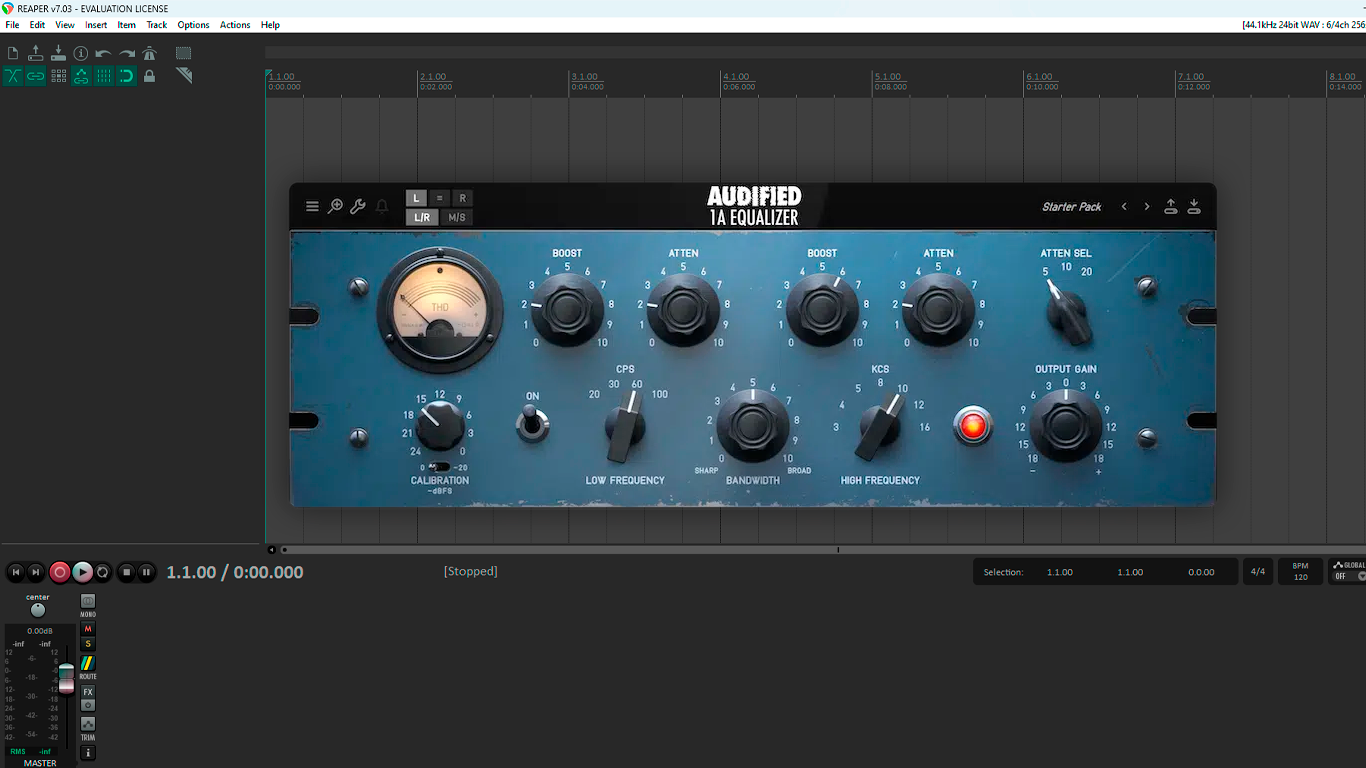
Task: Click the OUTPUT GAIN knob
Action: (x=1066, y=425)
